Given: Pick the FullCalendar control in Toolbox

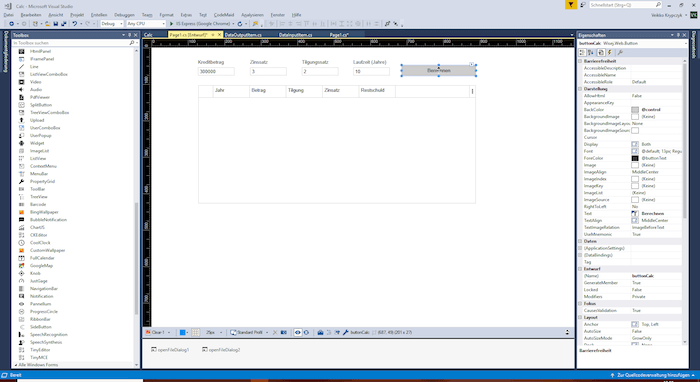Looking at the screenshot, I should click(42, 258).
